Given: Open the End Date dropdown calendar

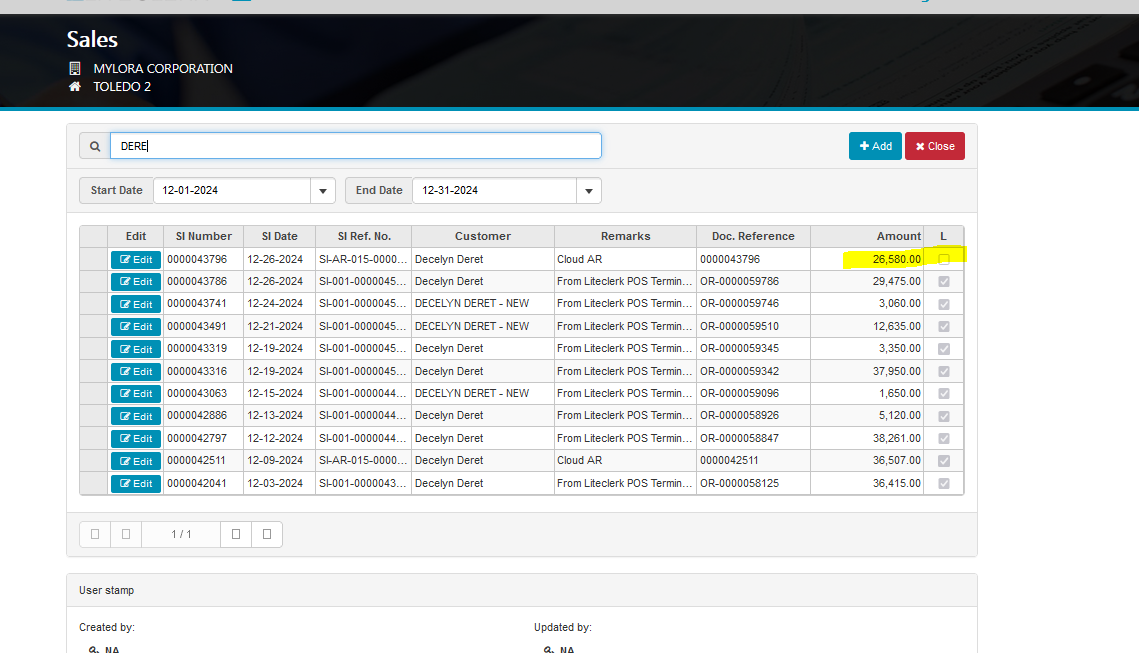Looking at the screenshot, I should [589, 191].
